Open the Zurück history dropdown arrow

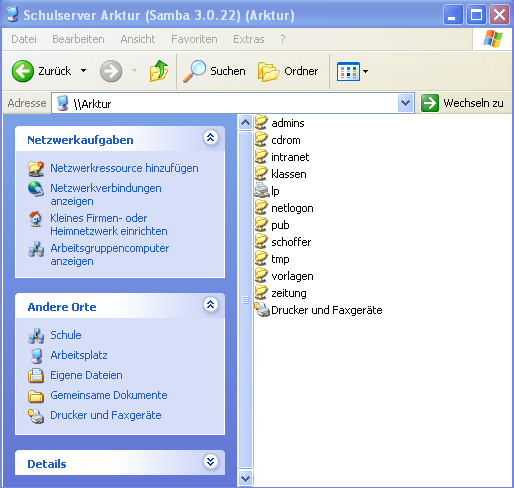coord(84,71)
